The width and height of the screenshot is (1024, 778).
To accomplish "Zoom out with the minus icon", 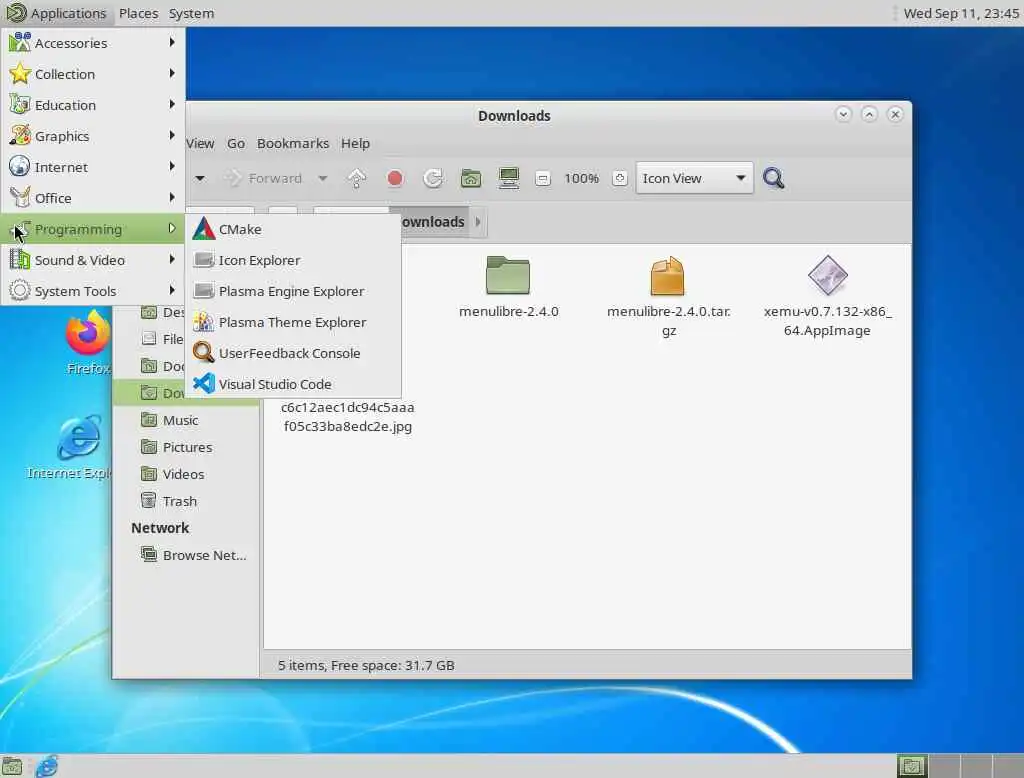I will [542, 178].
